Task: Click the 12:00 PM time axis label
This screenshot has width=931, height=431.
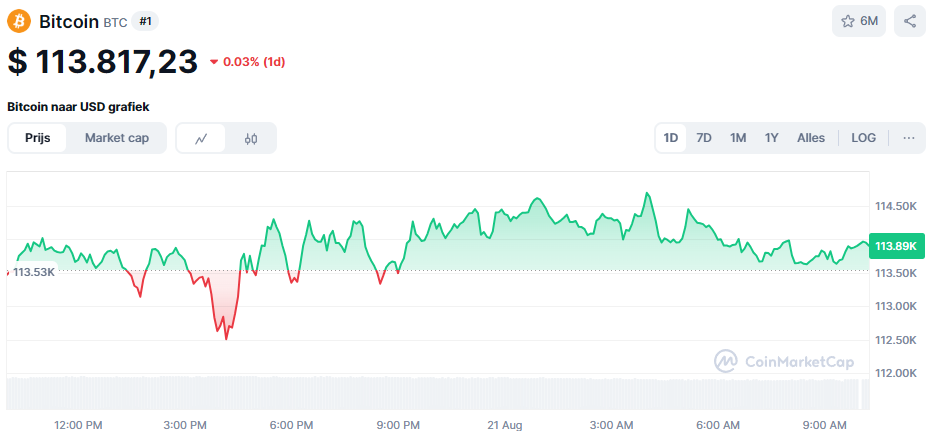Action: click(77, 425)
